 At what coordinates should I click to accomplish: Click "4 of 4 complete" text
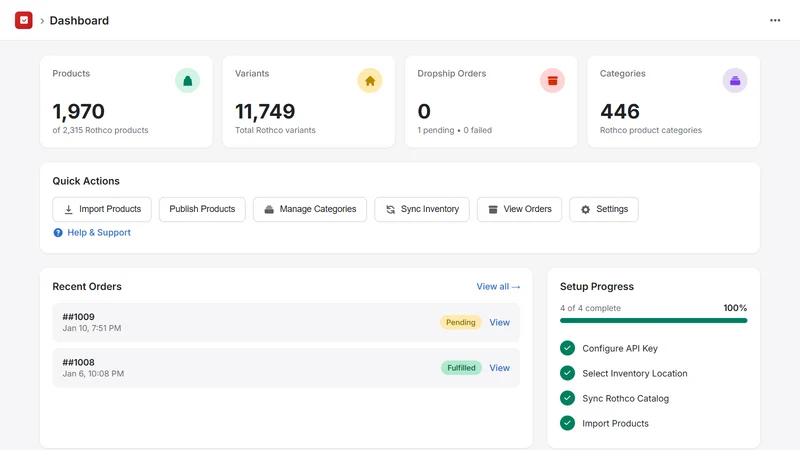click(590, 308)
